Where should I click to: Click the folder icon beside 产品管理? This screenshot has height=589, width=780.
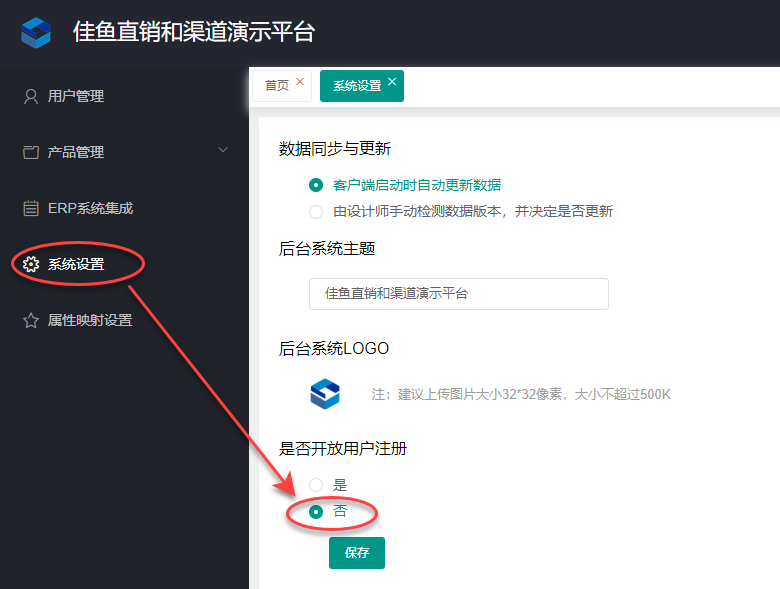click(31, 152)
